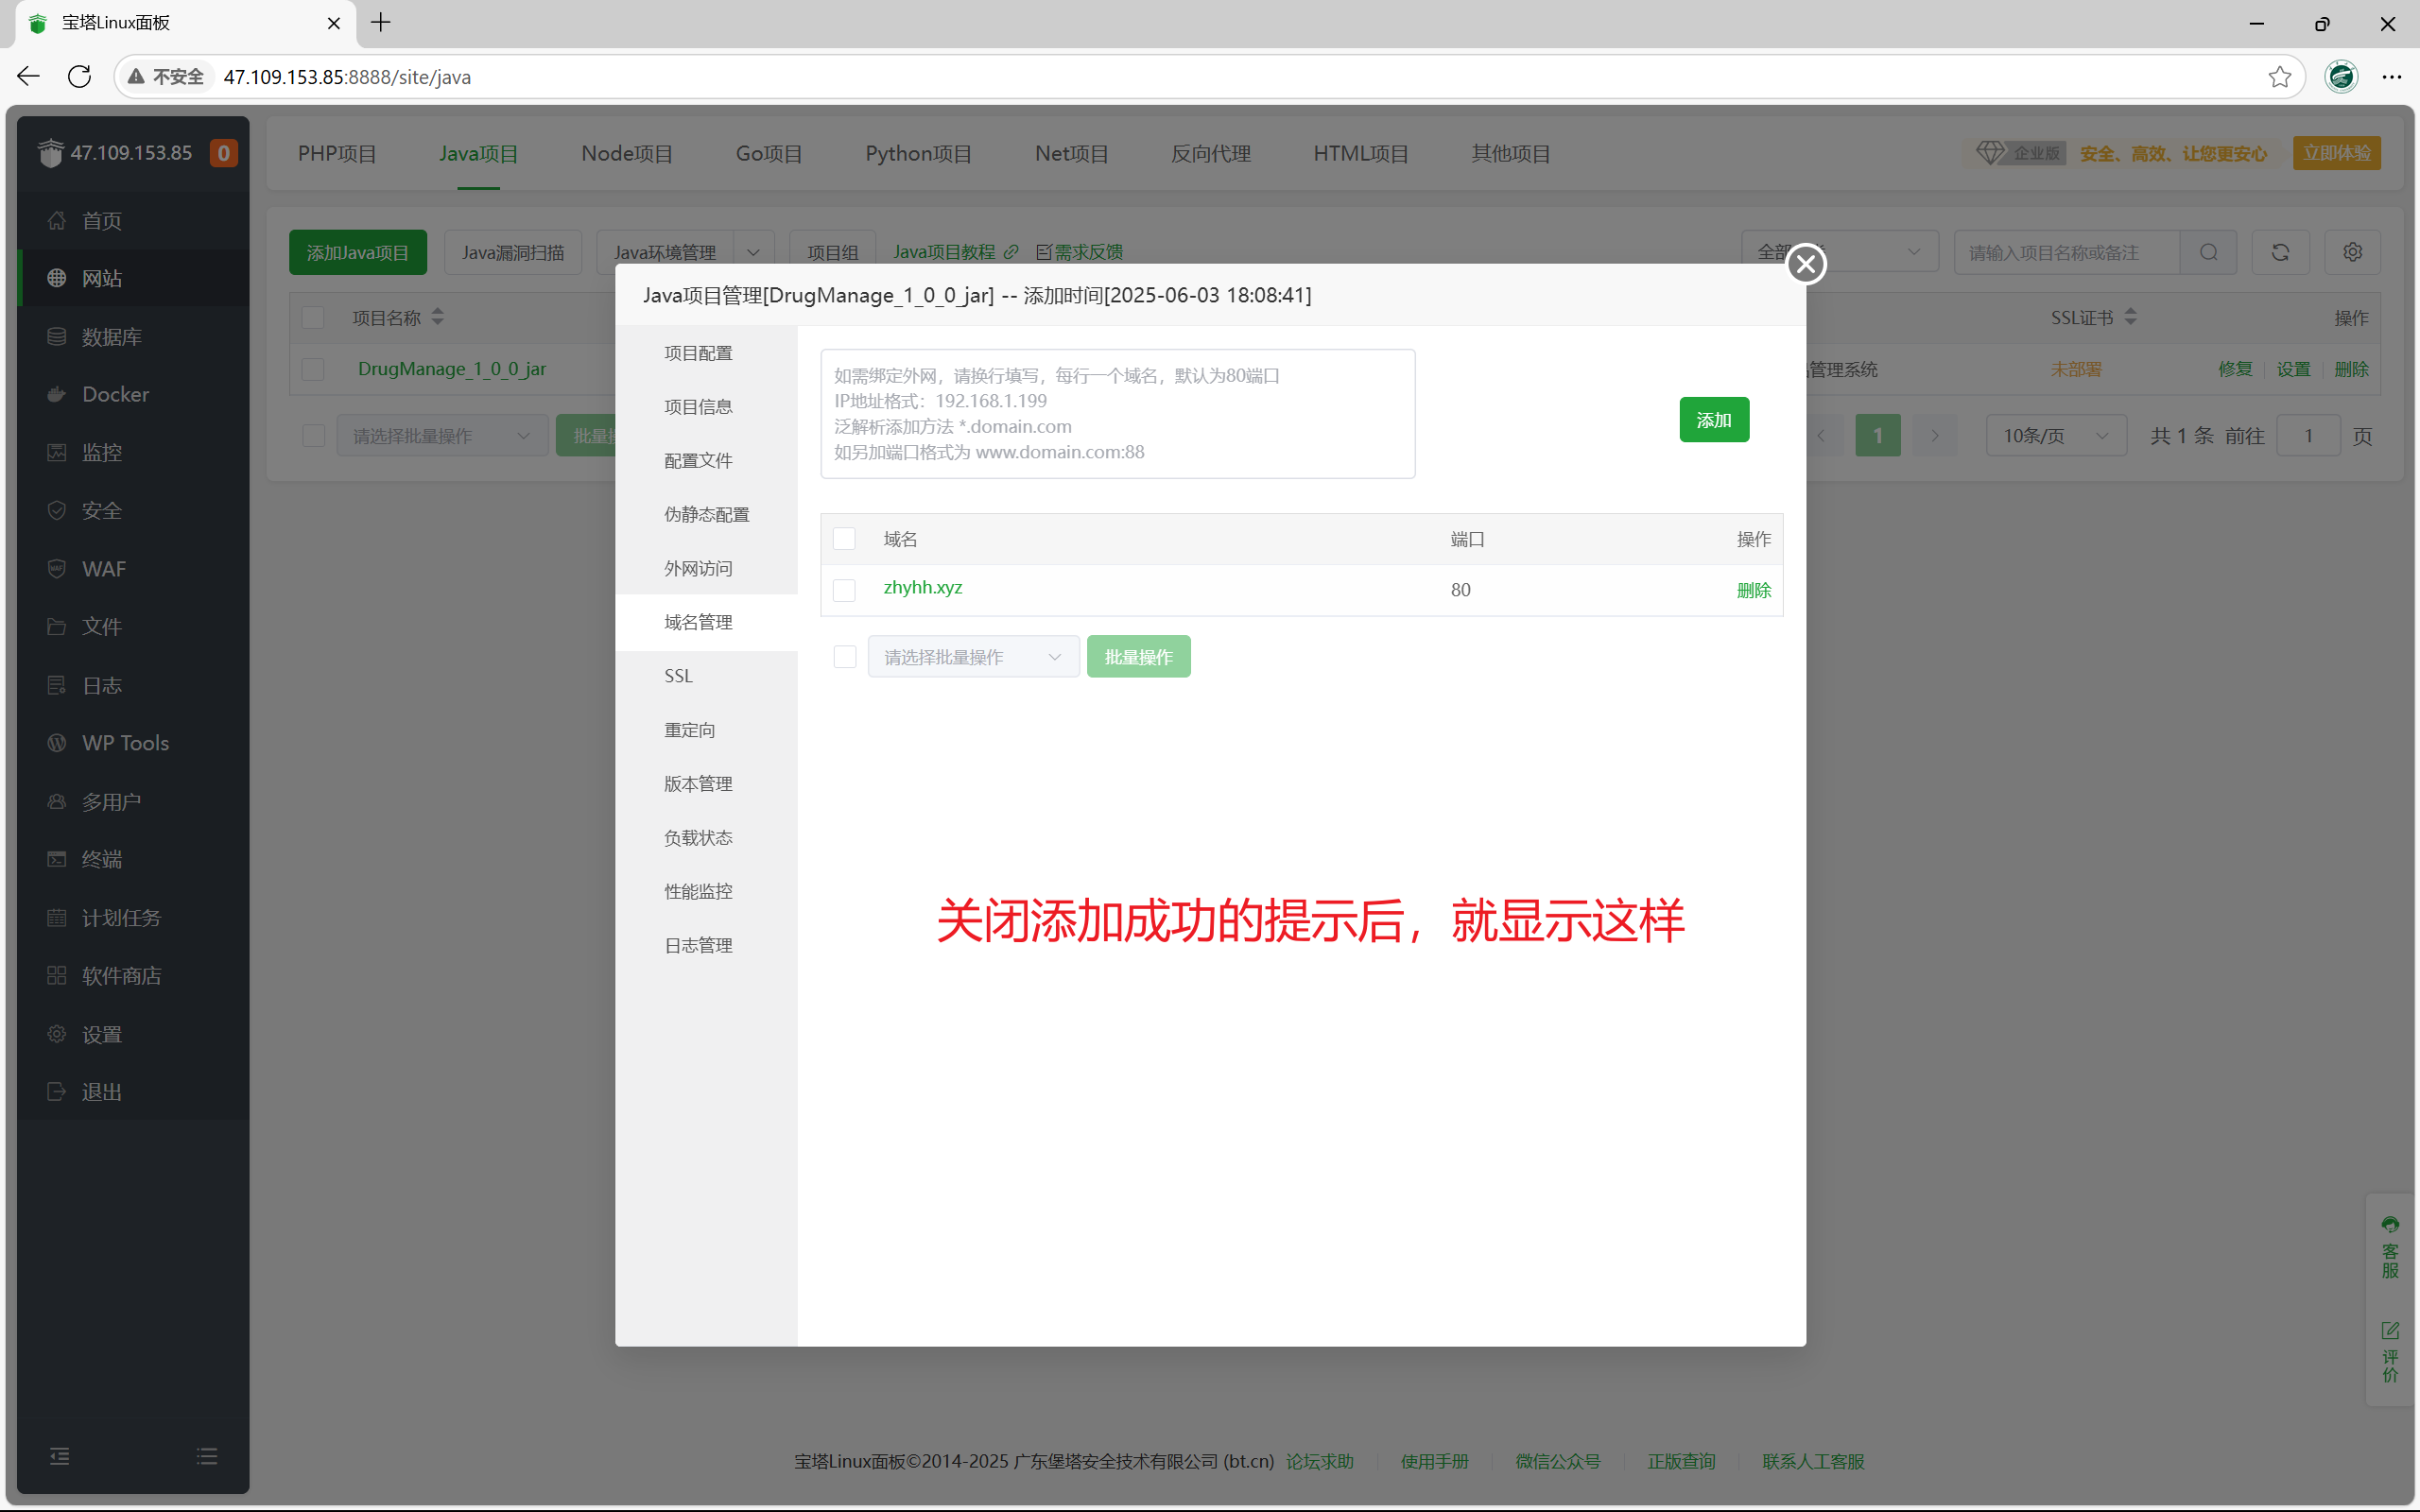Open the SSL section in dialog sidebar
The width and height of the screenshot is (2420, 1512).
[678, 675]
